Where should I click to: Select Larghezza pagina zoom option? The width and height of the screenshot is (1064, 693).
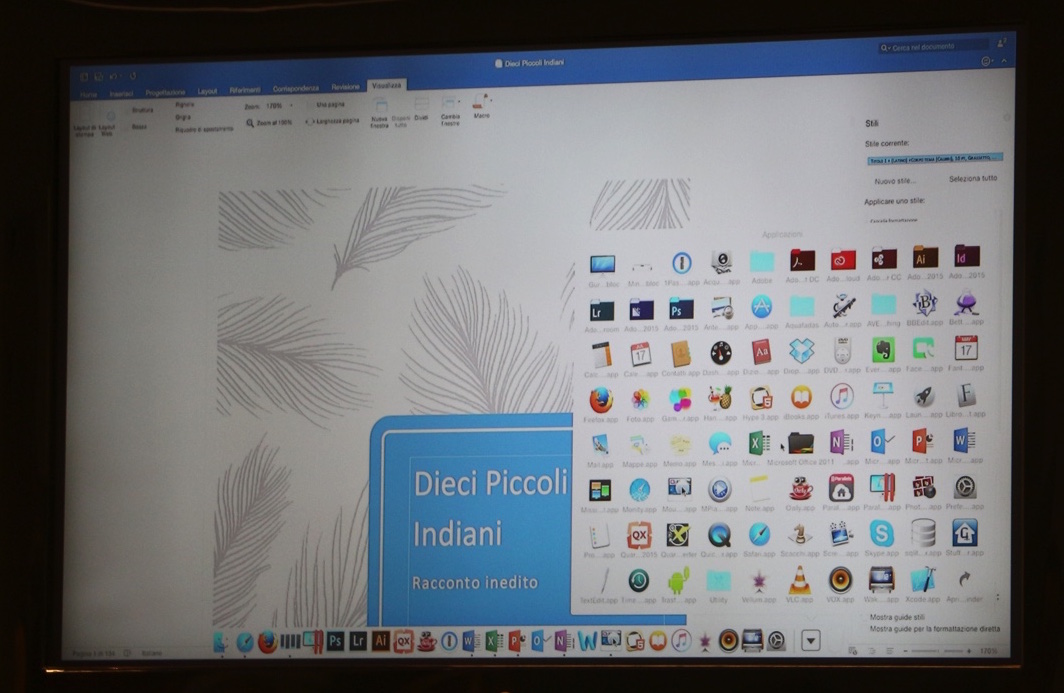[332, 121]
